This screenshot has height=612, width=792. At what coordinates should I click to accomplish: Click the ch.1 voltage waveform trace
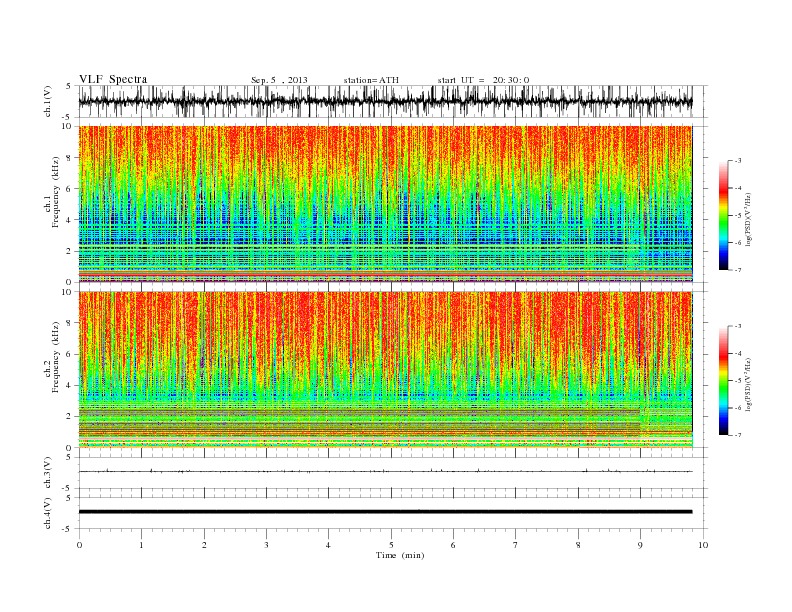pos(385,101)
